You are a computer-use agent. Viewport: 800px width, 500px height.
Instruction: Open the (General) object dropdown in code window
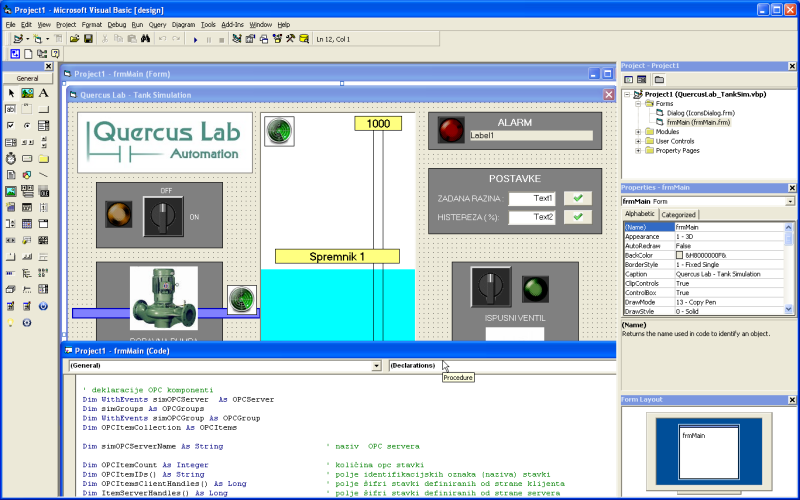coord(375,366)
